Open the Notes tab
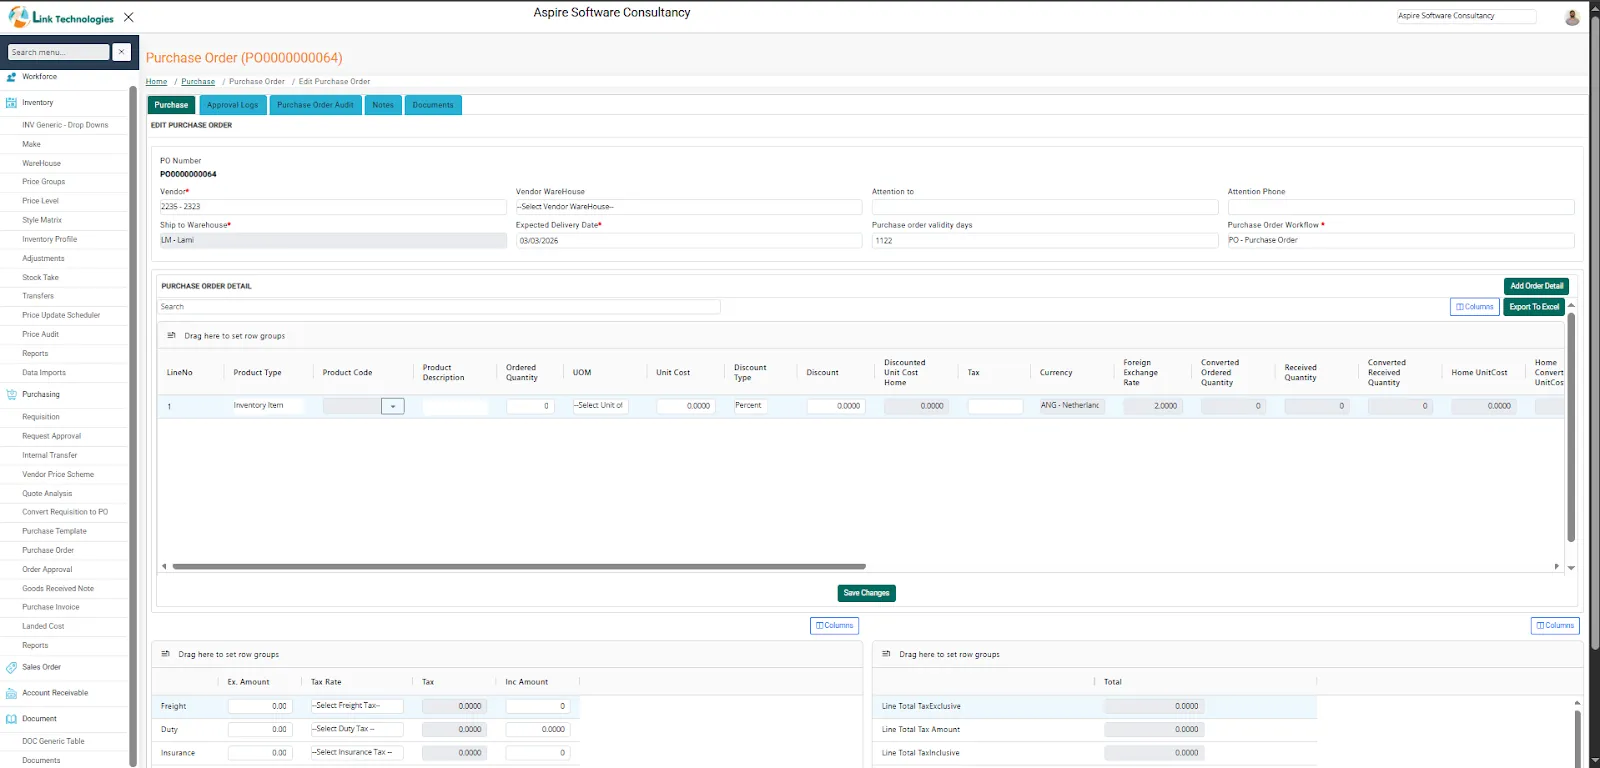Image resolution: width=1600 pixels, height=768 pixels. (x=383, y=105)
